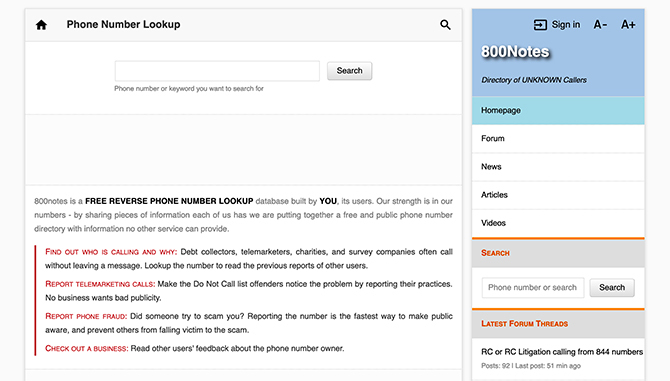Click 'Phone number or keyword' hint text

[x=189, y=89]
